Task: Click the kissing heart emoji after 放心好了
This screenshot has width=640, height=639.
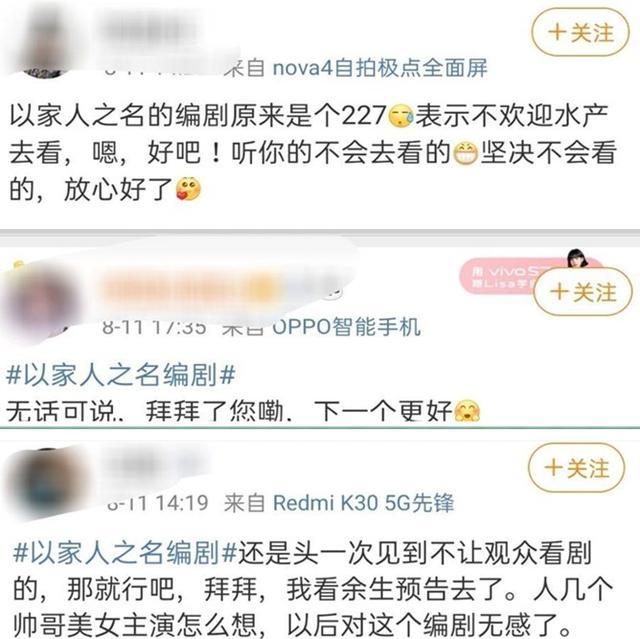Action: pos(188,189)
